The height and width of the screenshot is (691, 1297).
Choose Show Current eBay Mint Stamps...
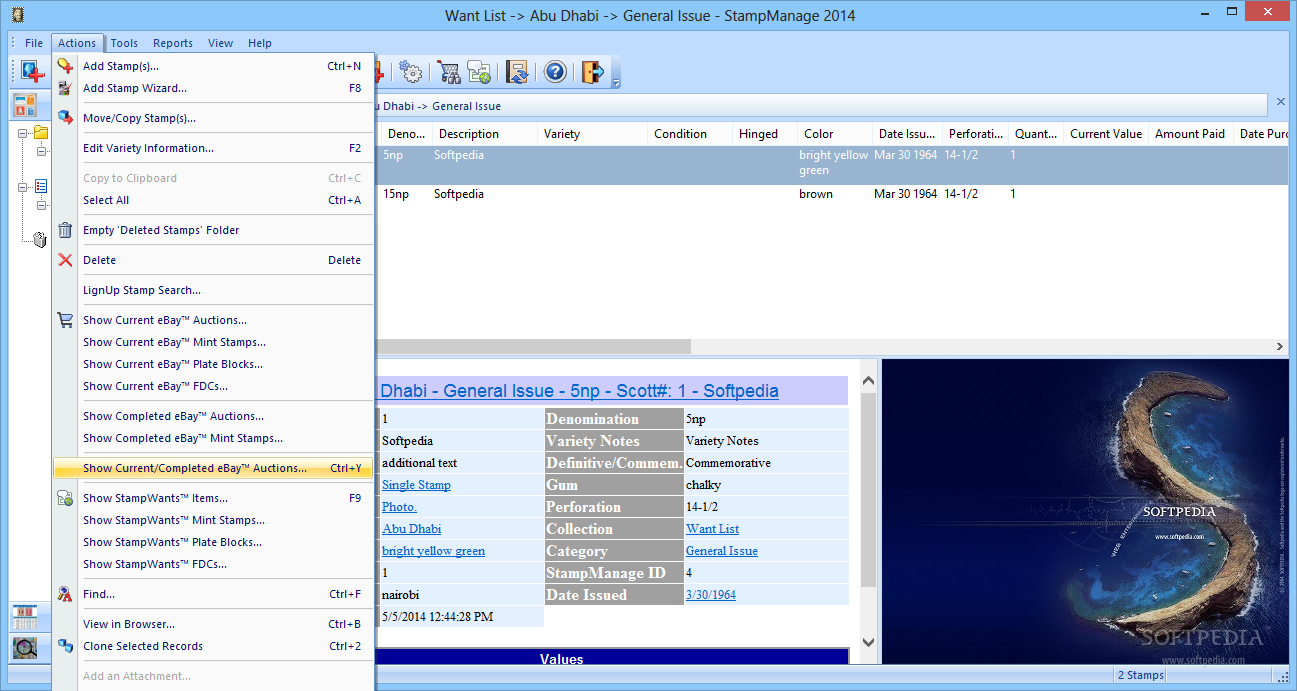[x=214, y=342]
